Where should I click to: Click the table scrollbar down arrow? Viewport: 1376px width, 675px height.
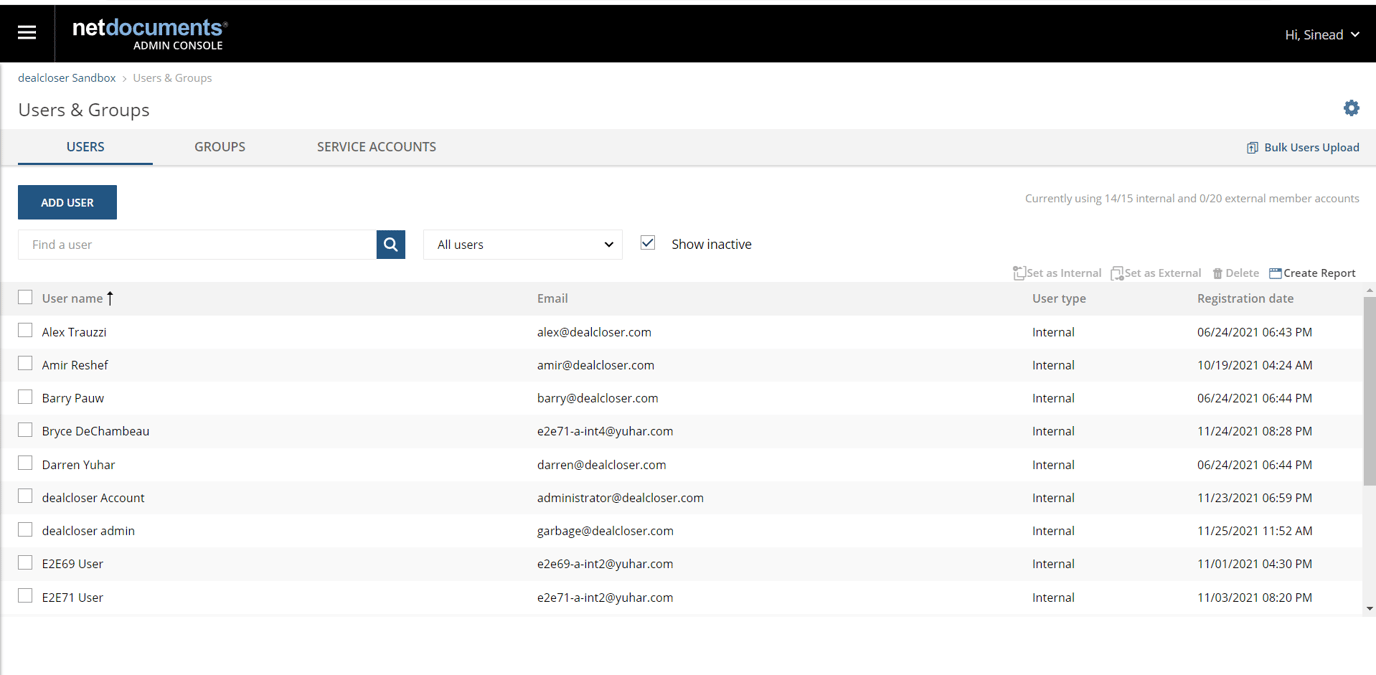point(1369,608)
